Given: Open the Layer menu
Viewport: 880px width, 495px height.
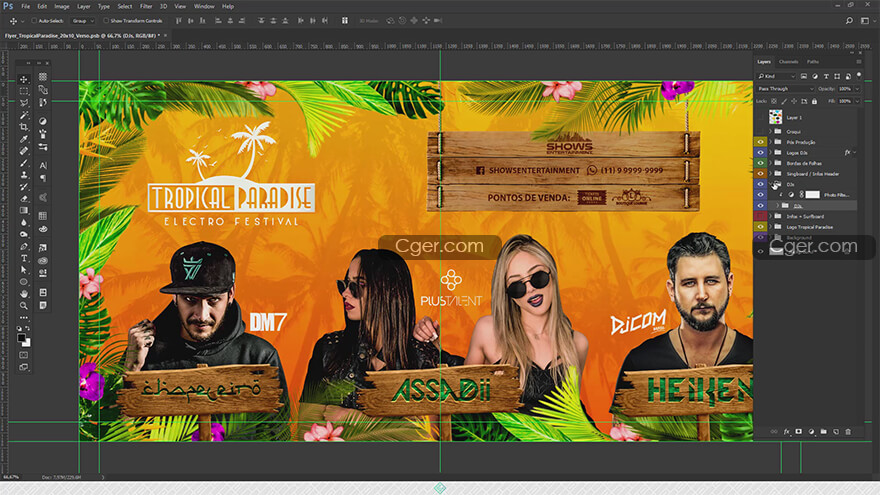Looking at the screenshot, I should [x=84, y=6].
